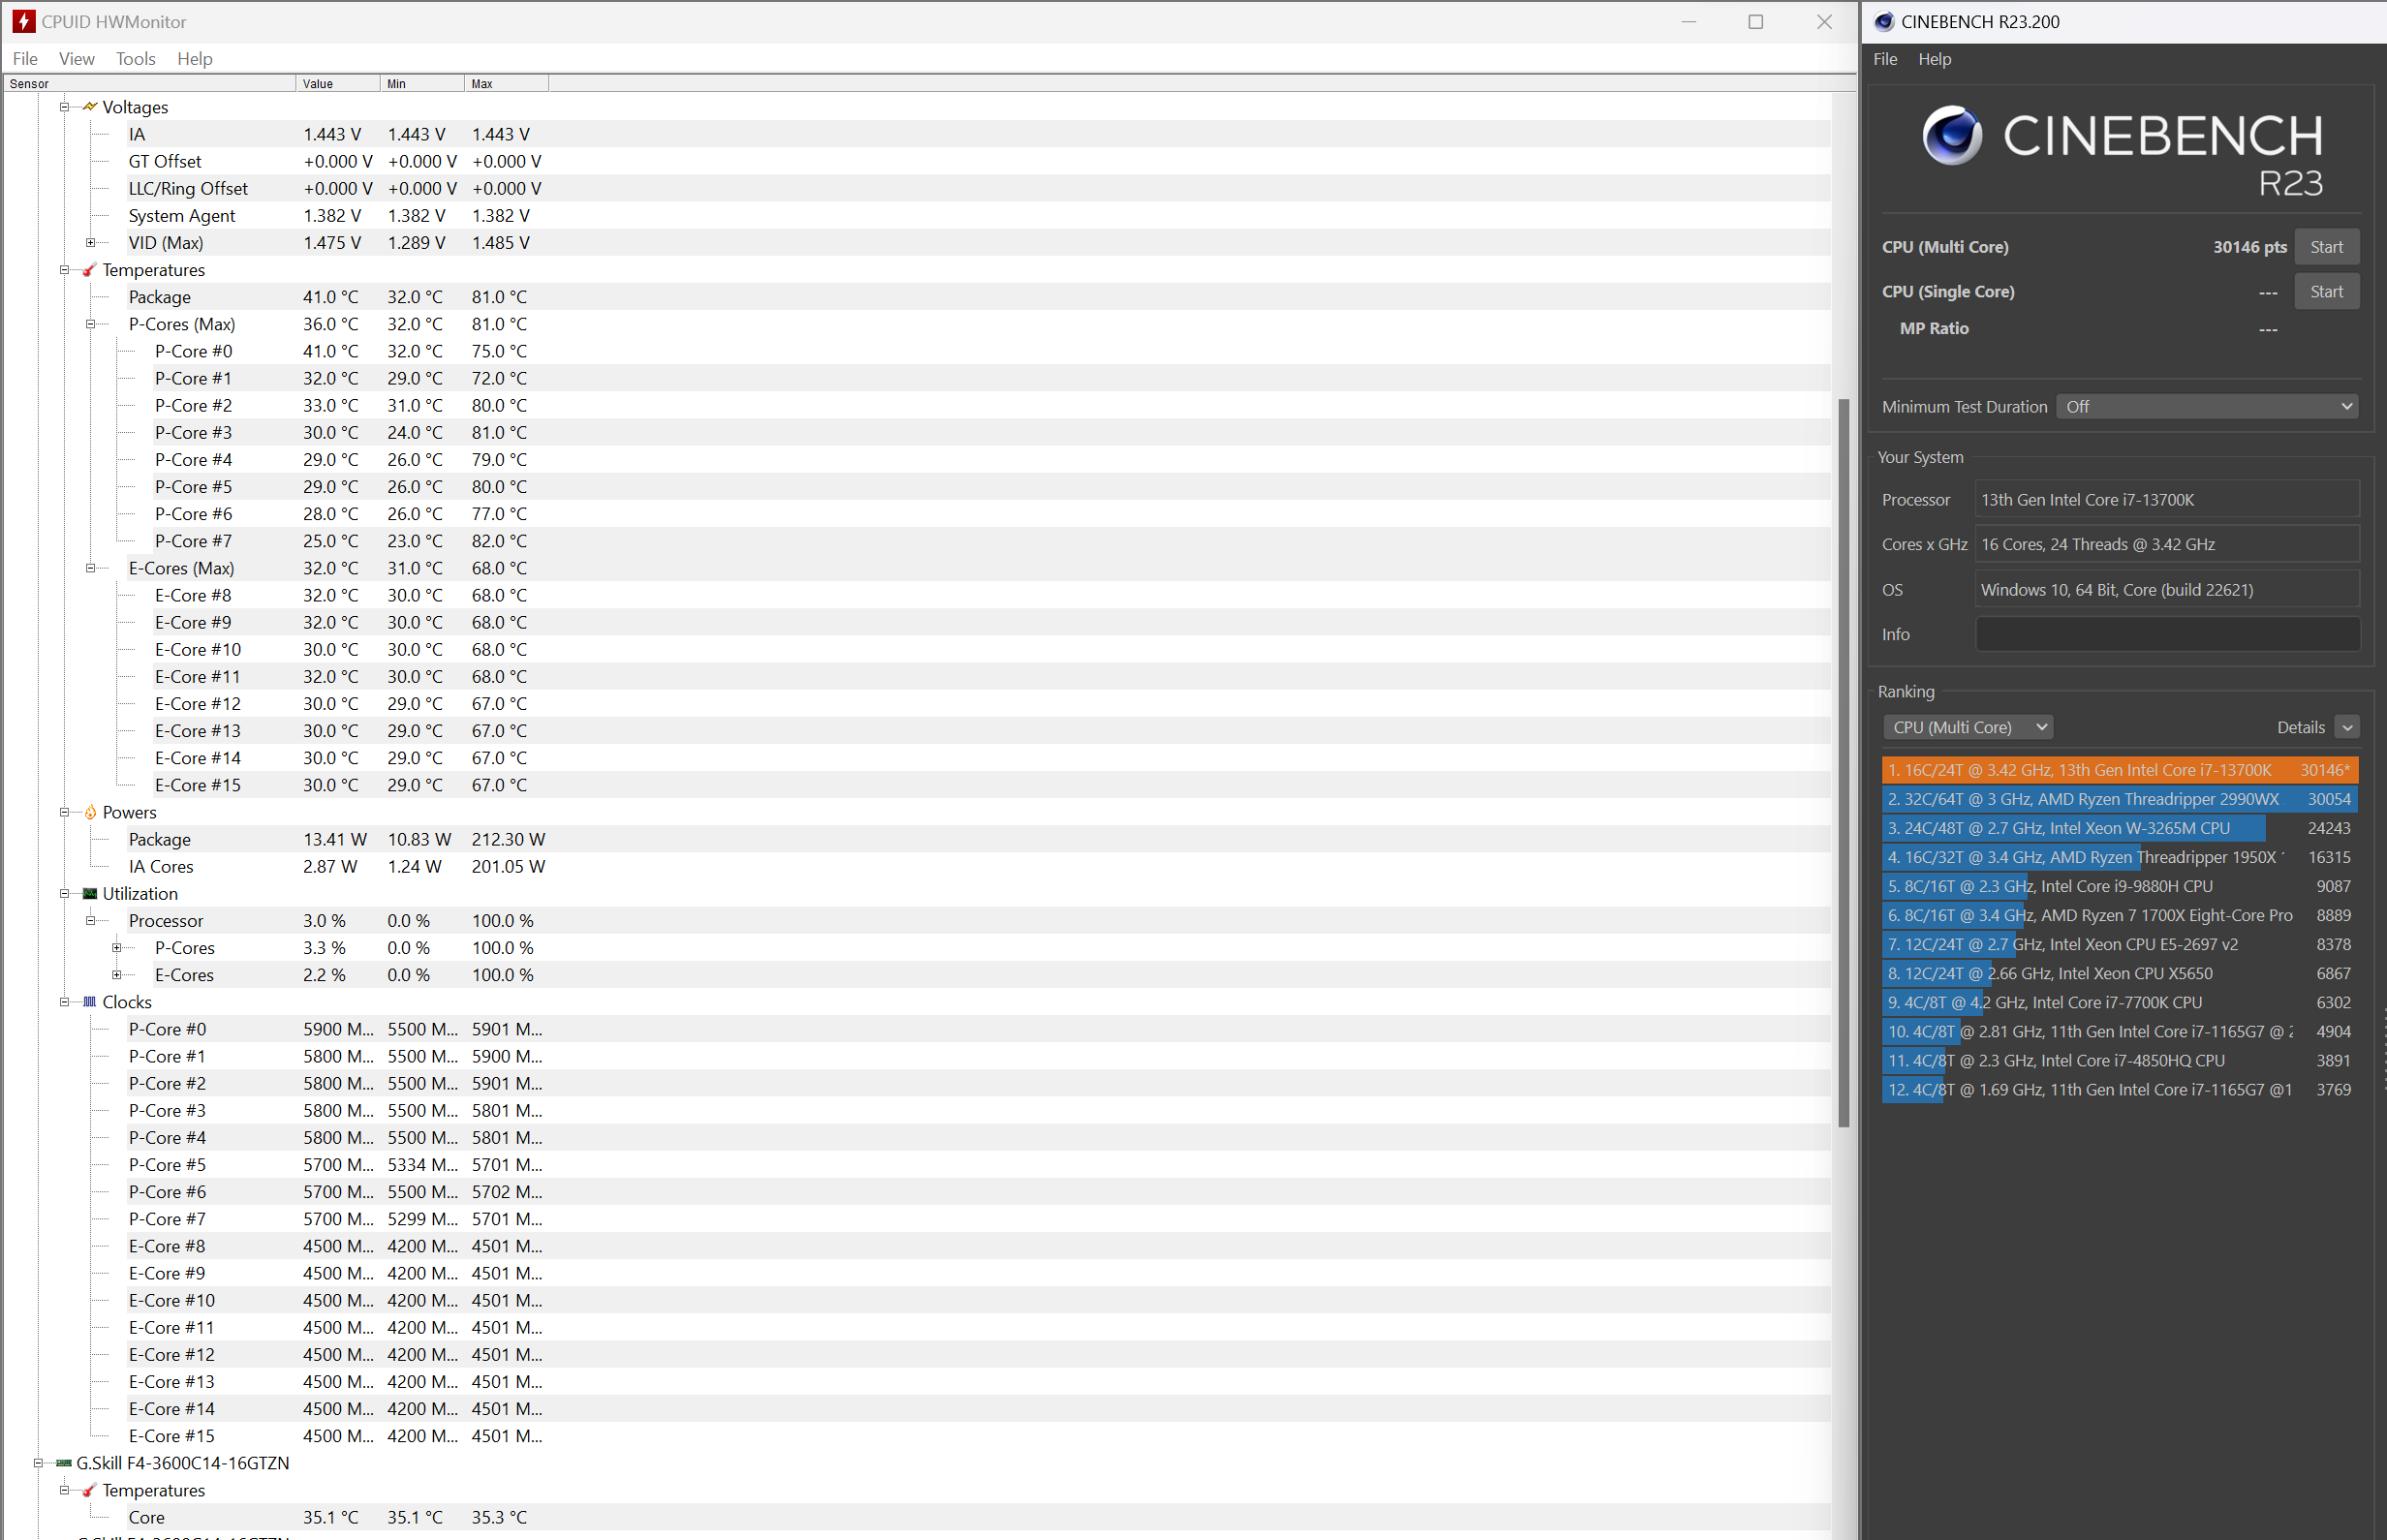Image resolution: width=2387 pixels, height=1540 pixels.
Task: Maximize the CPUID HWMonitor window
Action: tap(1755, 21)
